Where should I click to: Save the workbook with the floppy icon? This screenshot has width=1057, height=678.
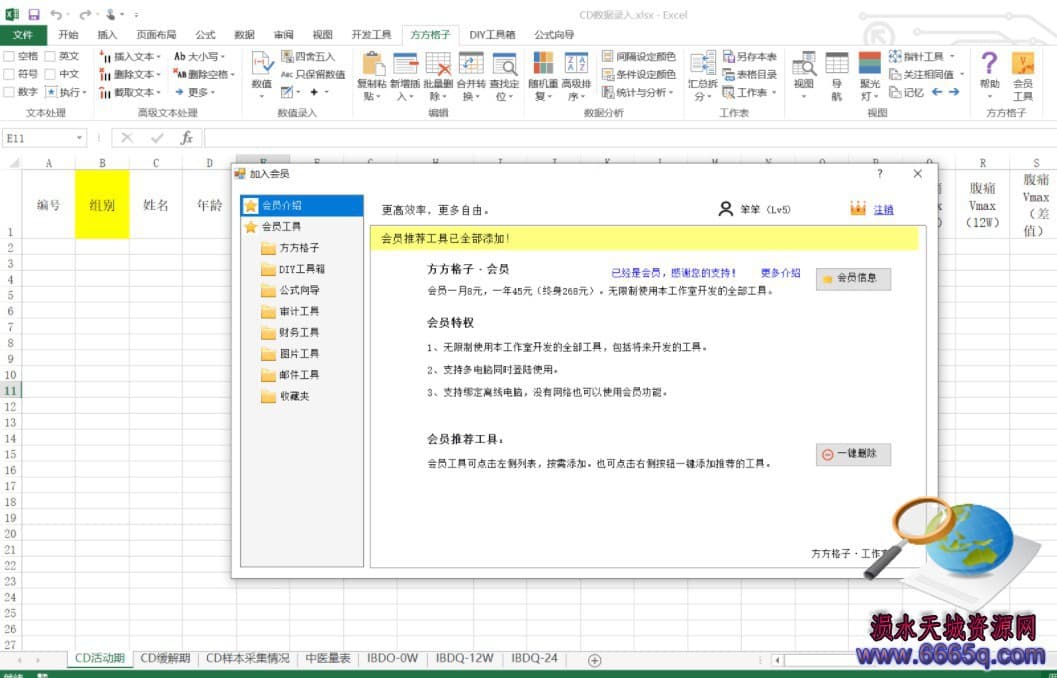coord(34,14)
